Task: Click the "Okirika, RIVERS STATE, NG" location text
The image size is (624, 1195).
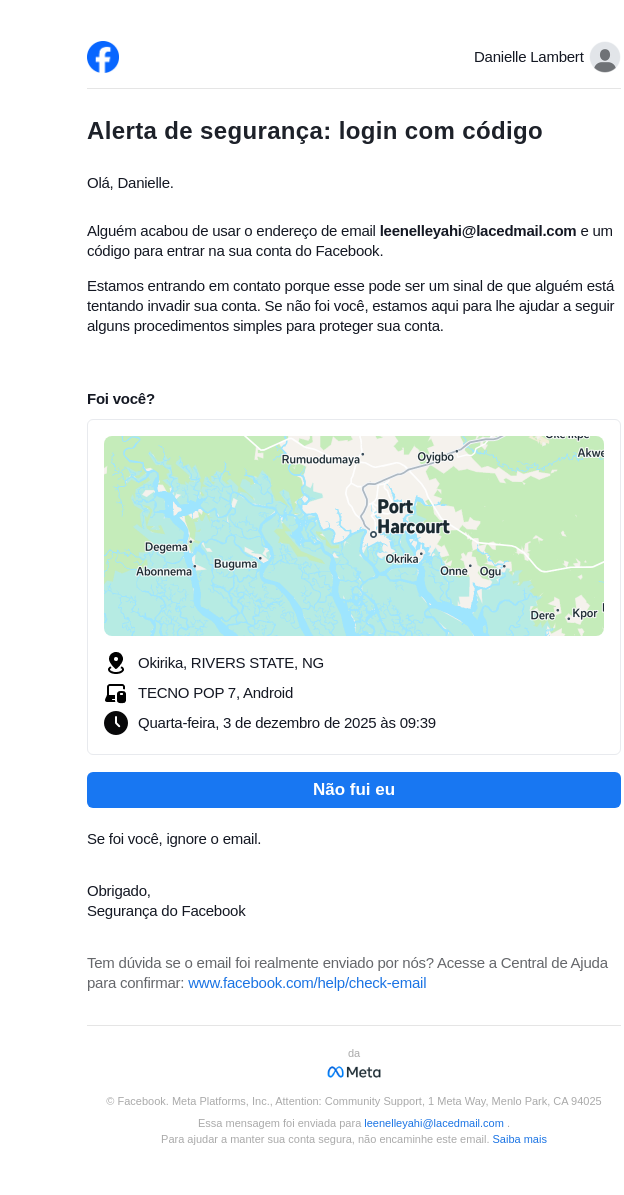Action: point(231,663)
